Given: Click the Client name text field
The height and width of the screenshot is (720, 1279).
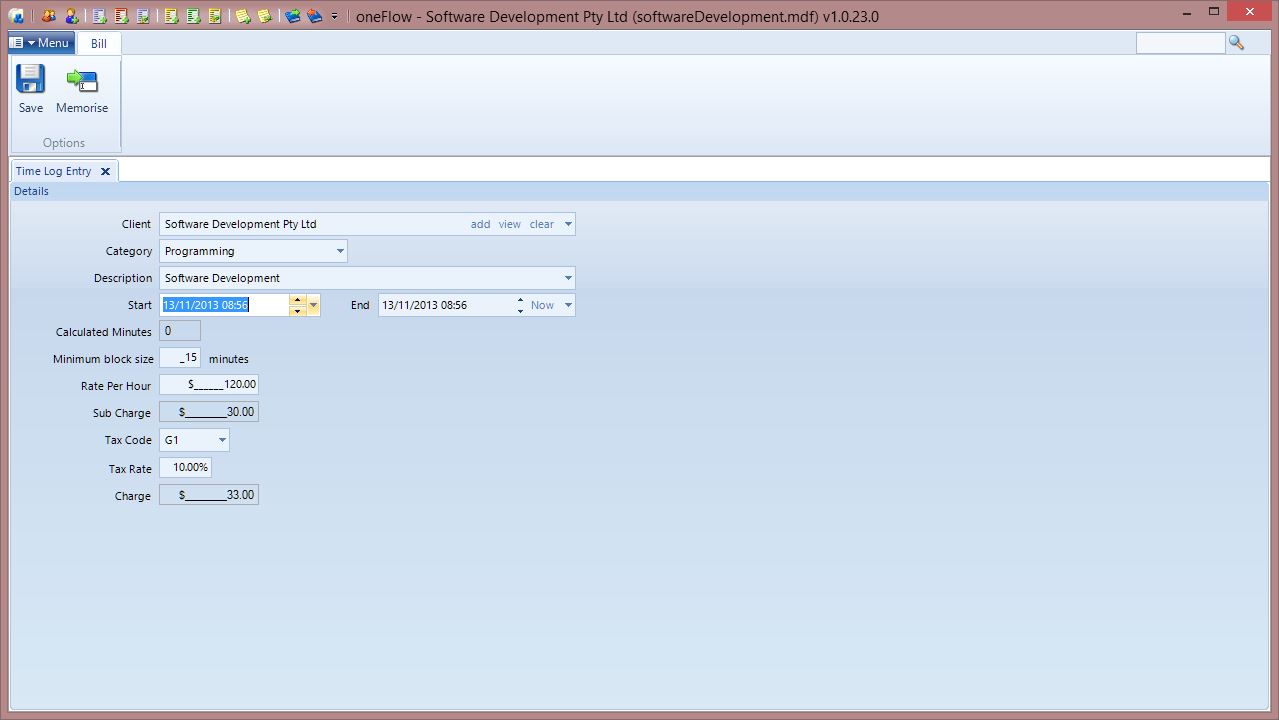Looking at the screenshot, I should [x=312, y=224].
